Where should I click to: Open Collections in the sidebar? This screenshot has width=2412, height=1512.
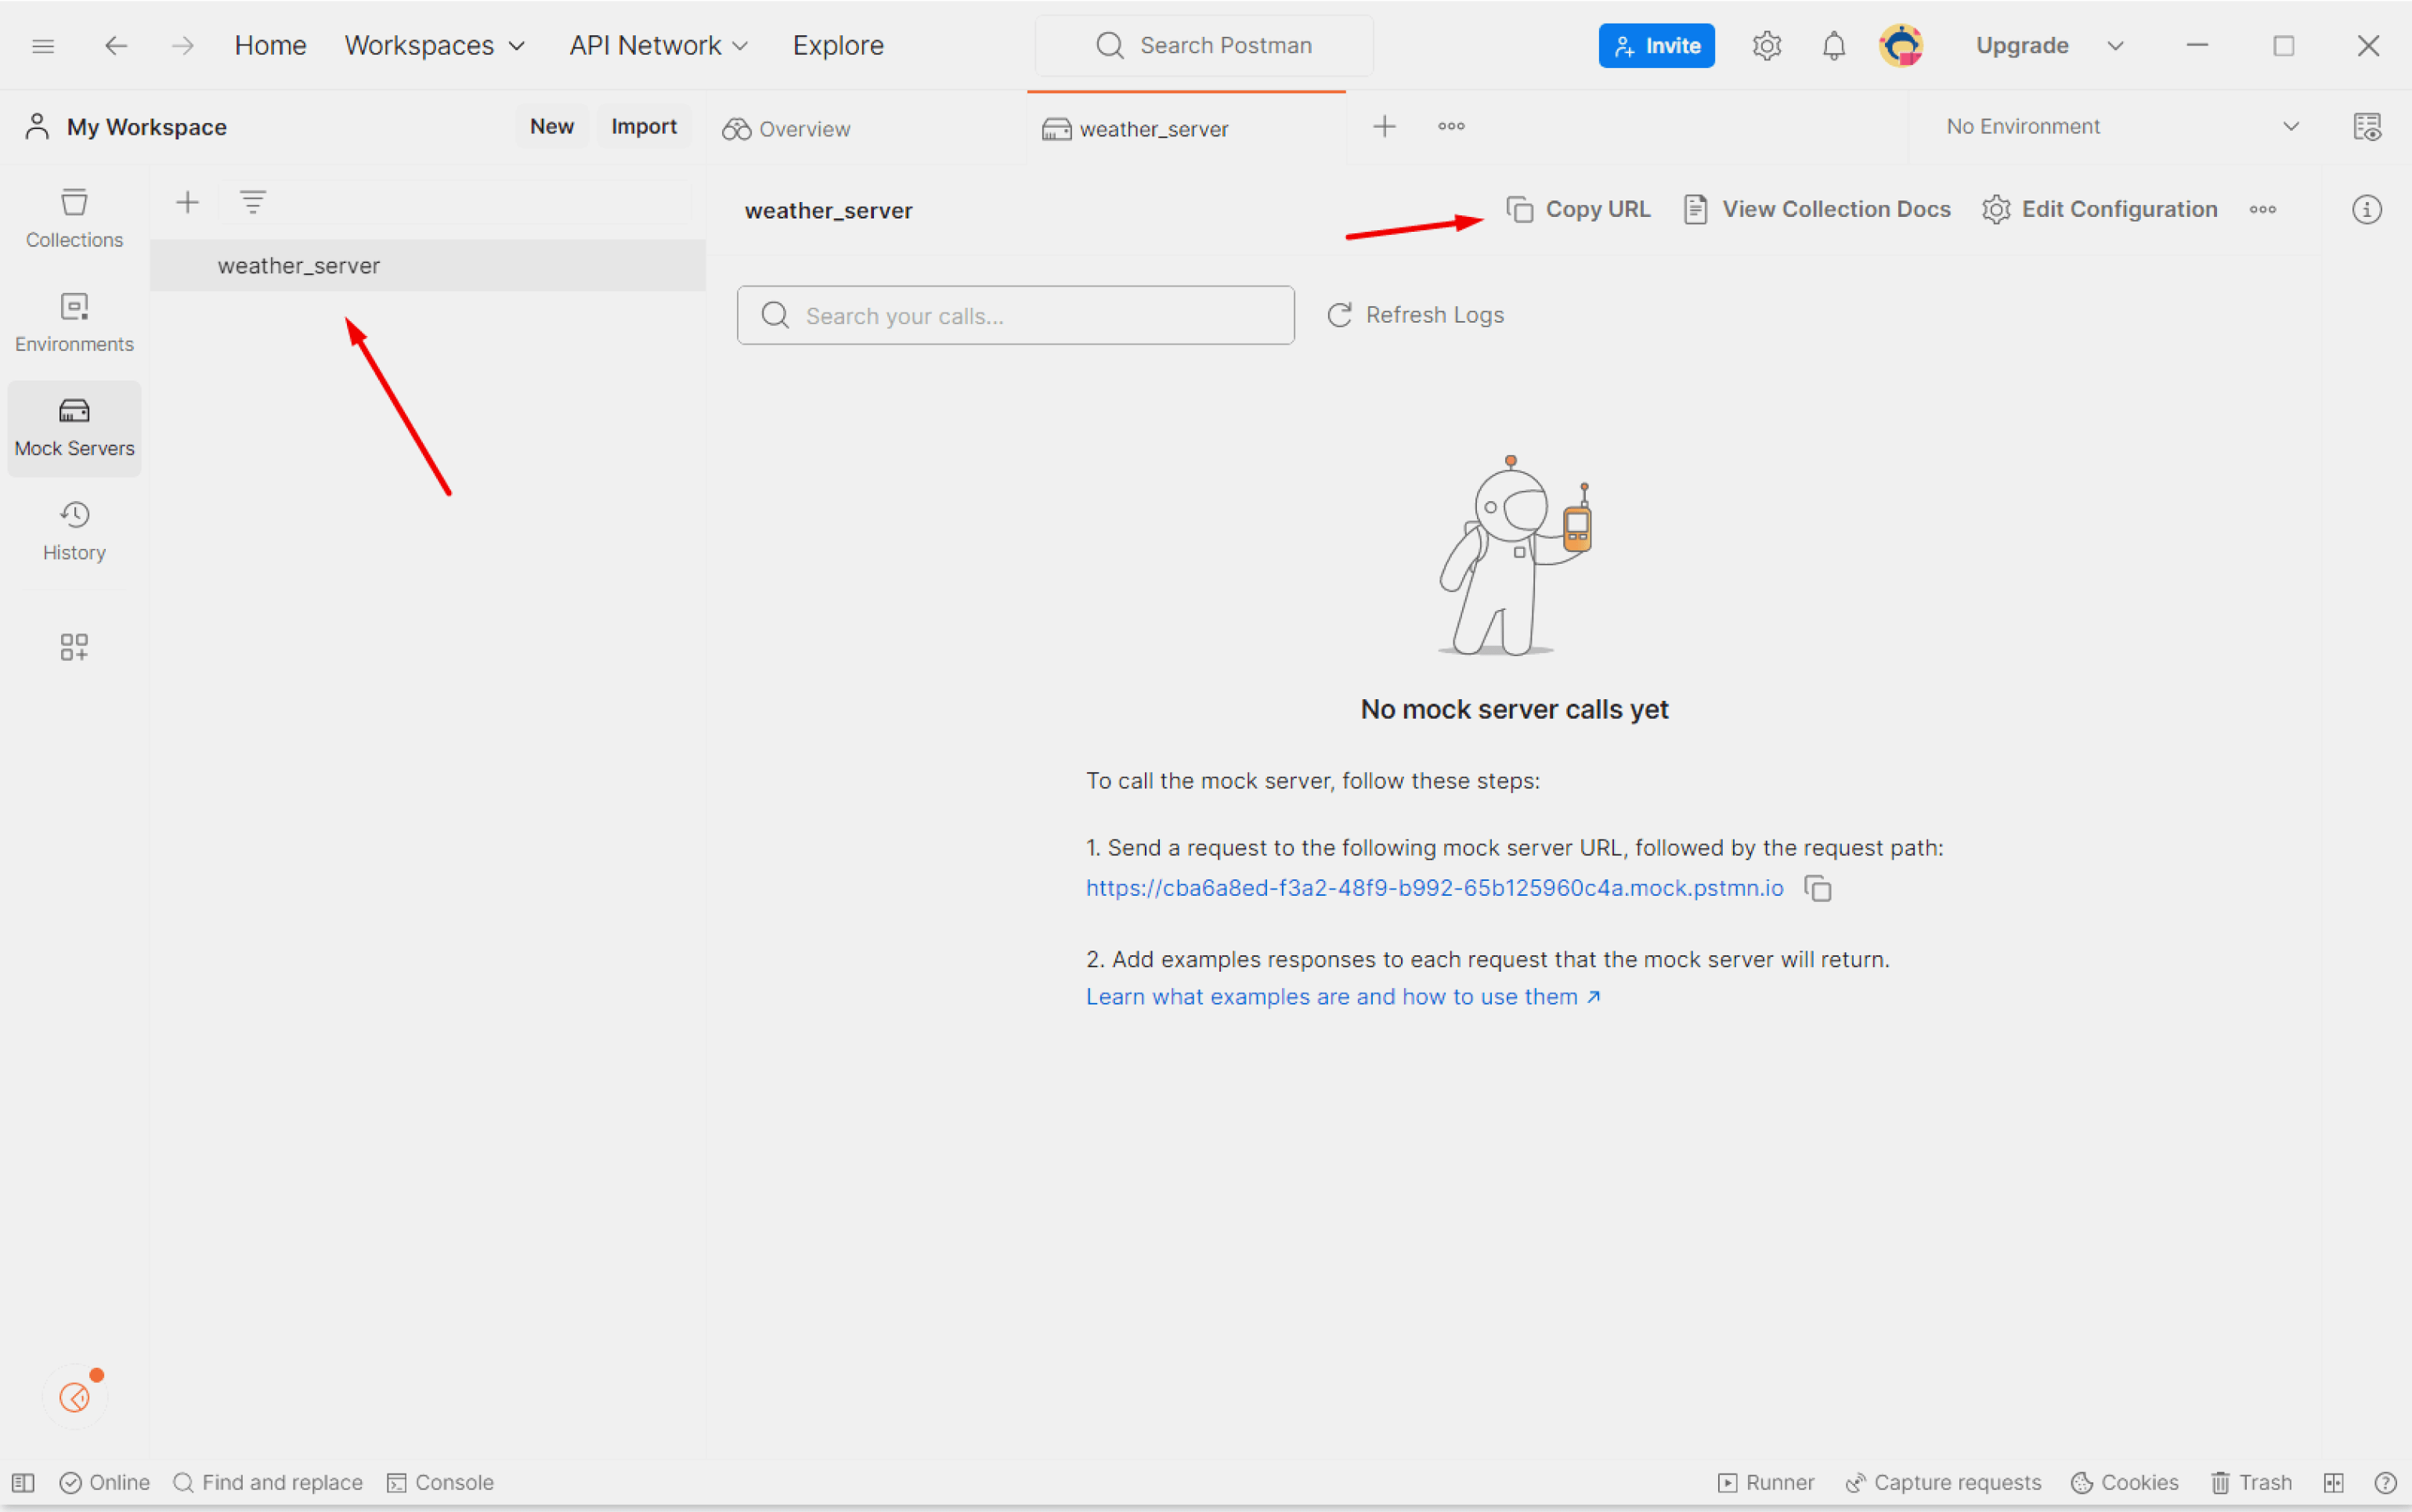click(74, 219)
